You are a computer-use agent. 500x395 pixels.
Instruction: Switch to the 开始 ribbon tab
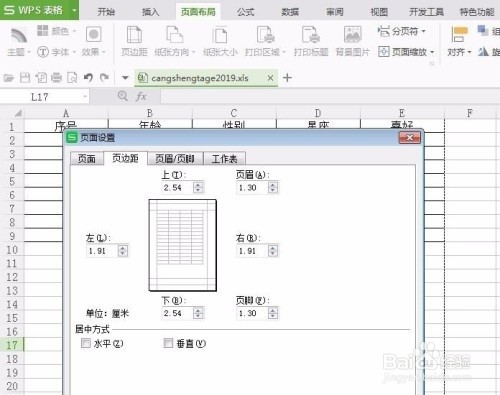pyautogui.click(x=106, y=12)
